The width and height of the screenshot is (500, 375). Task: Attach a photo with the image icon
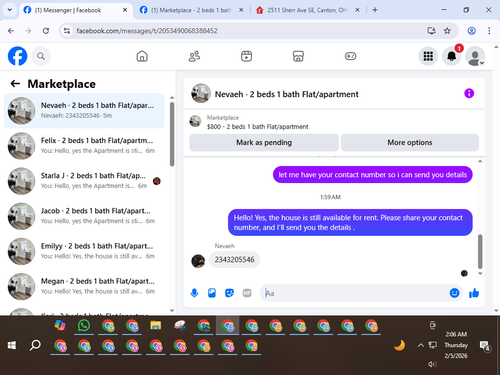[212, 293]
